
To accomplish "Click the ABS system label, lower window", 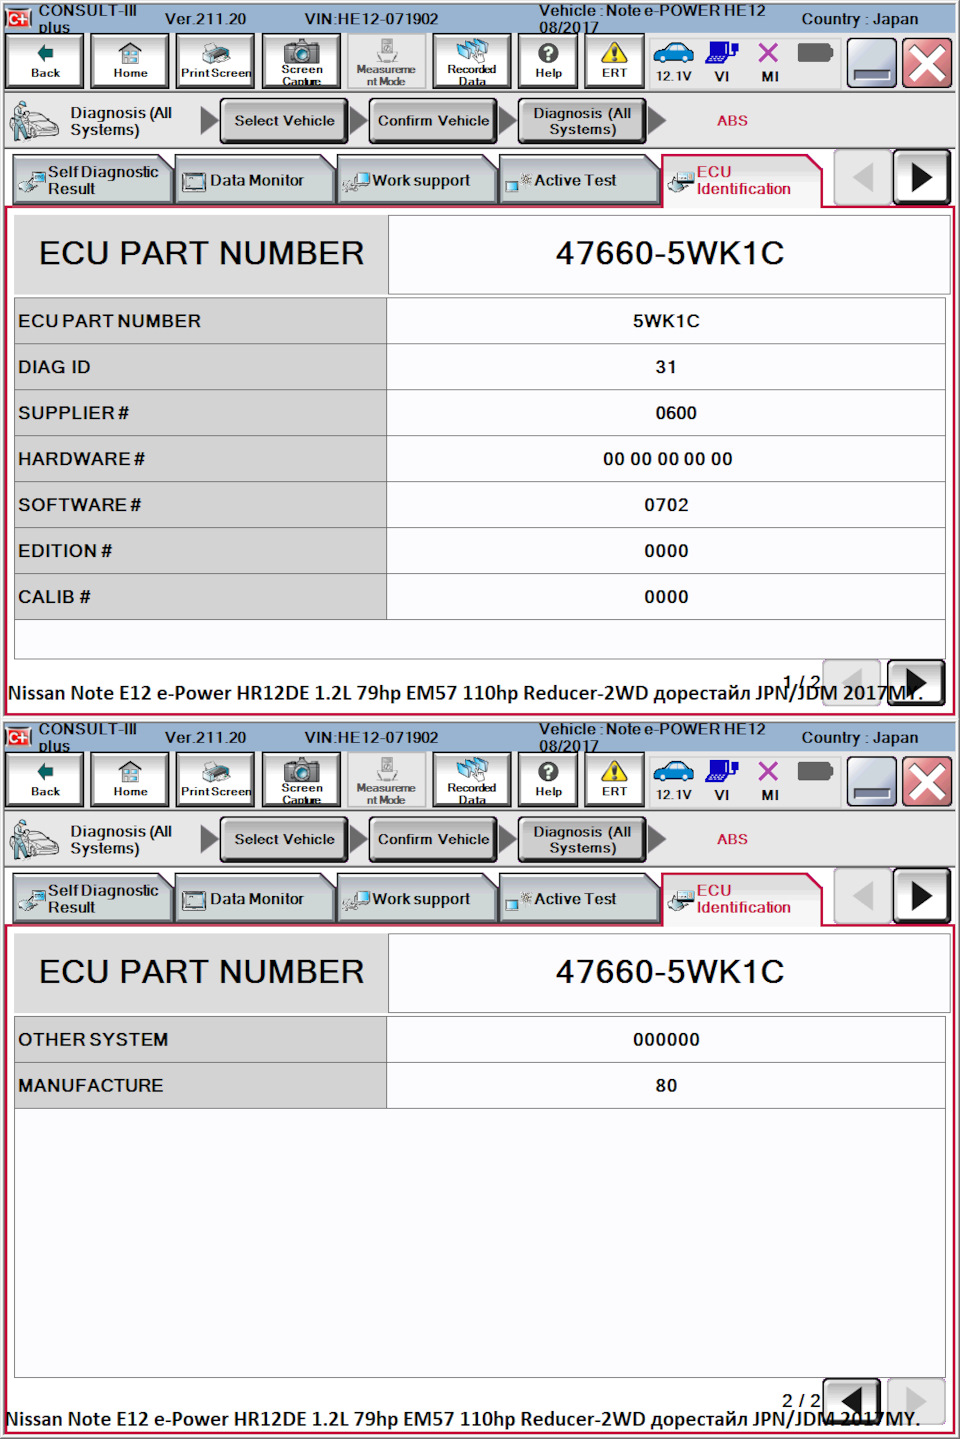I will (732, 840).
